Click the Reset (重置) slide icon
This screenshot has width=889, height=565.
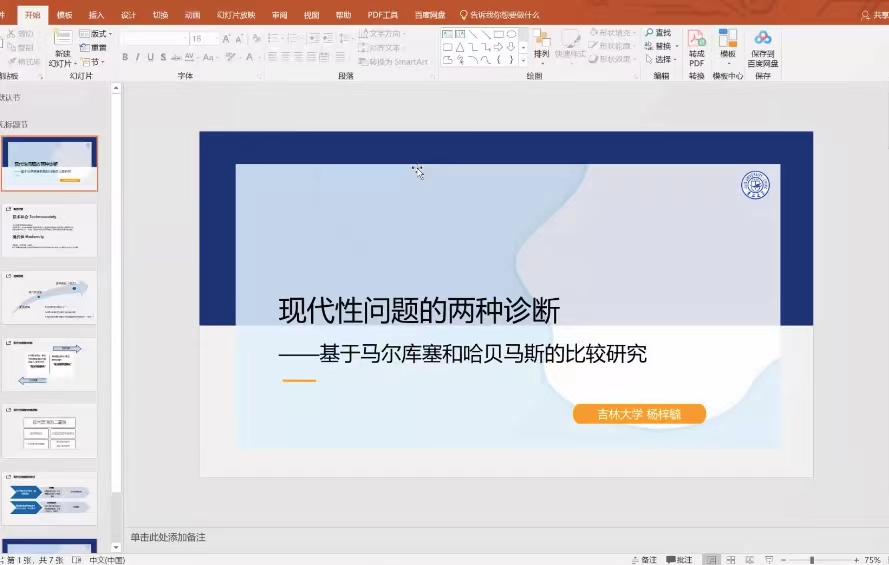pos(93,47)
